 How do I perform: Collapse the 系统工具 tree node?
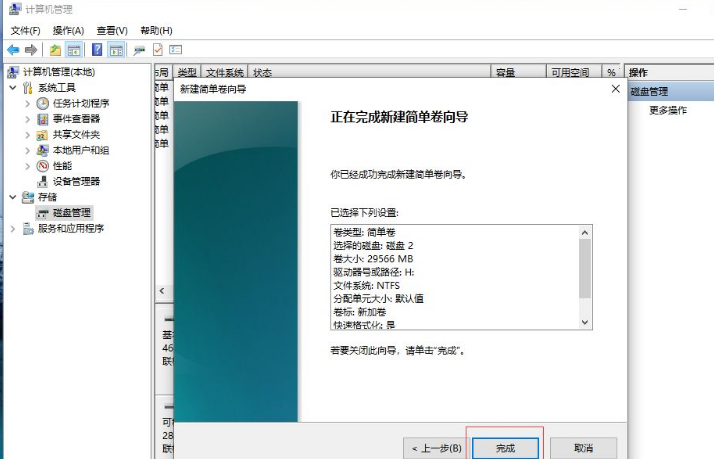click(x=13, y=88)
